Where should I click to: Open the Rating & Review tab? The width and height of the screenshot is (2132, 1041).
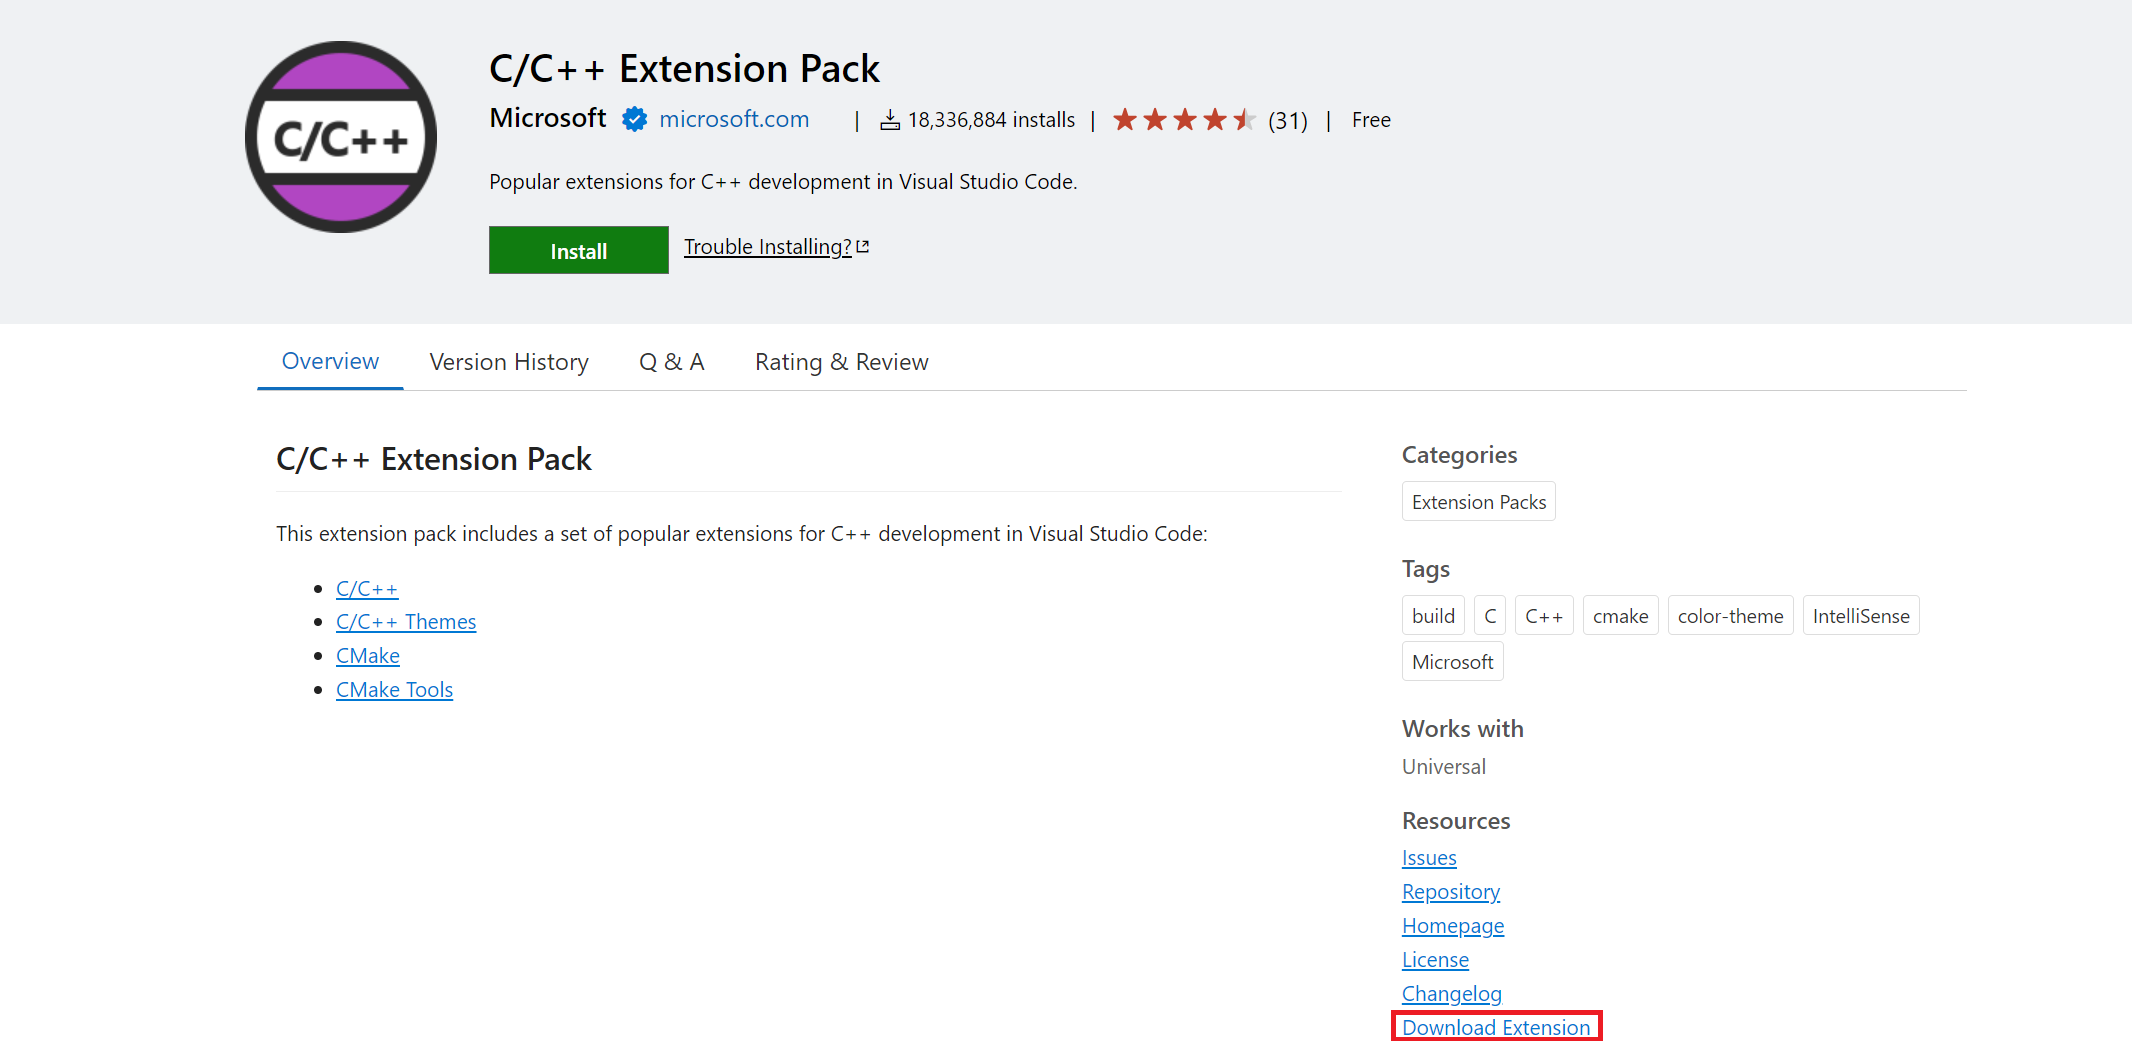[x=842, y=362]
